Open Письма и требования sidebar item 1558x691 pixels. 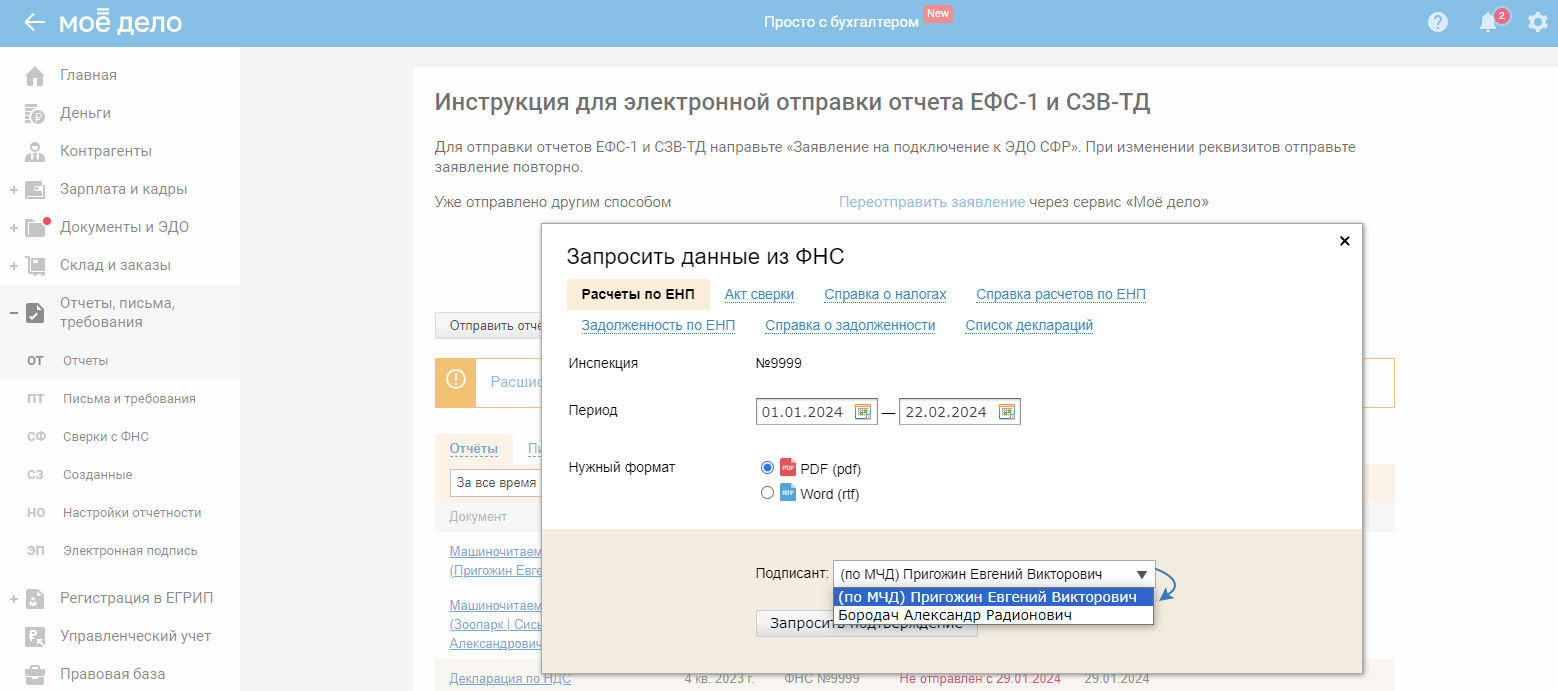[129, 399]
